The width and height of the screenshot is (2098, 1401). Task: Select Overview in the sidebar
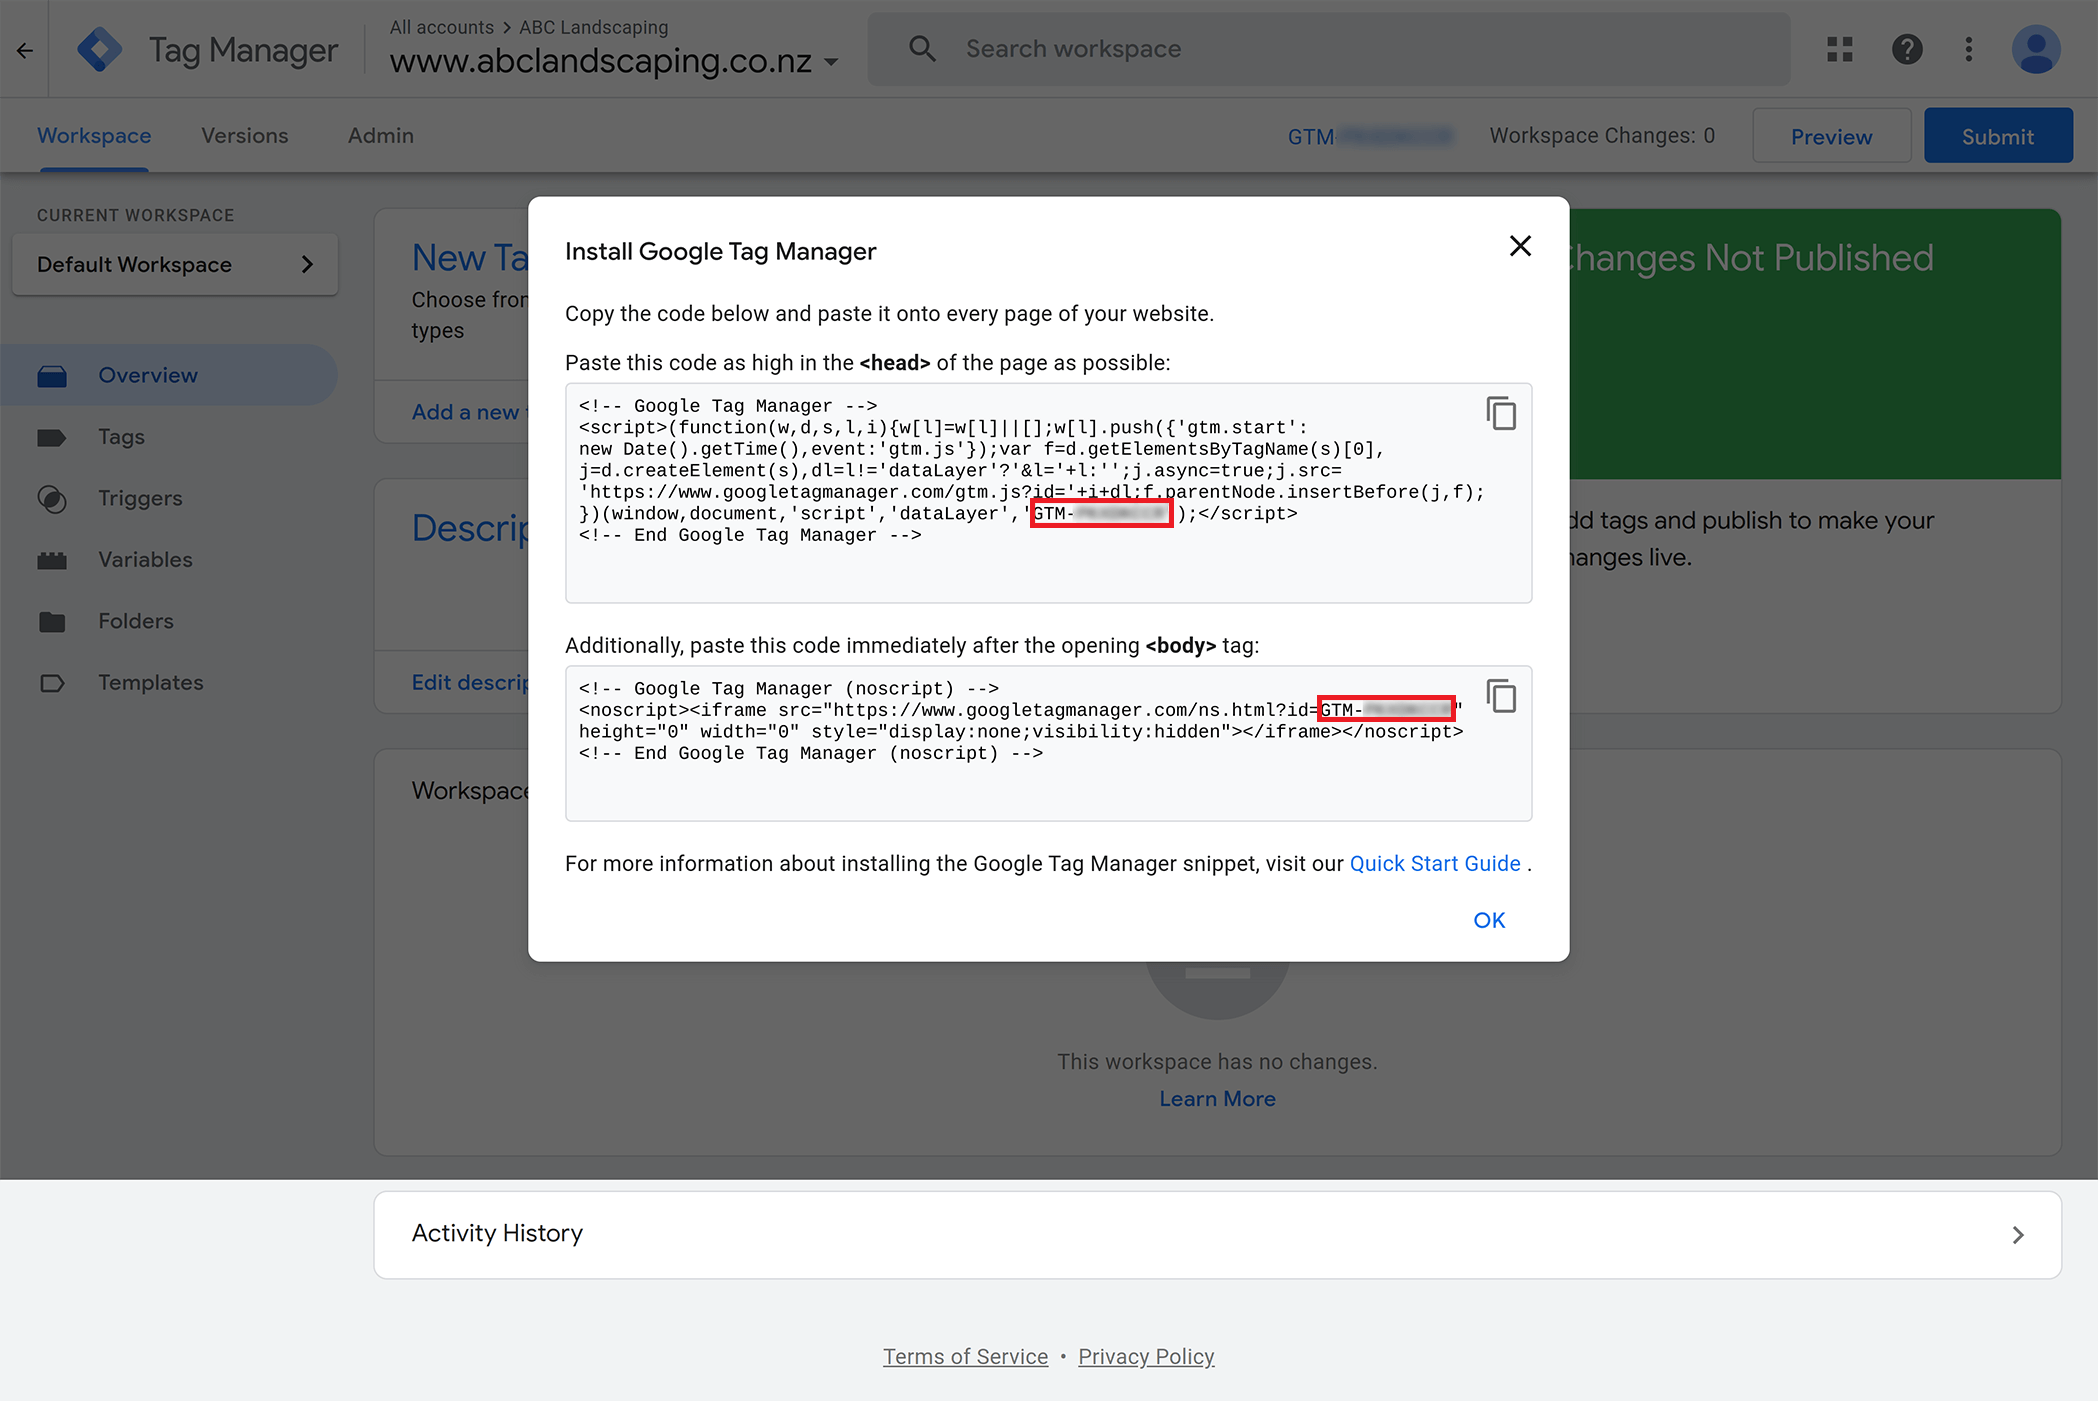170,375
